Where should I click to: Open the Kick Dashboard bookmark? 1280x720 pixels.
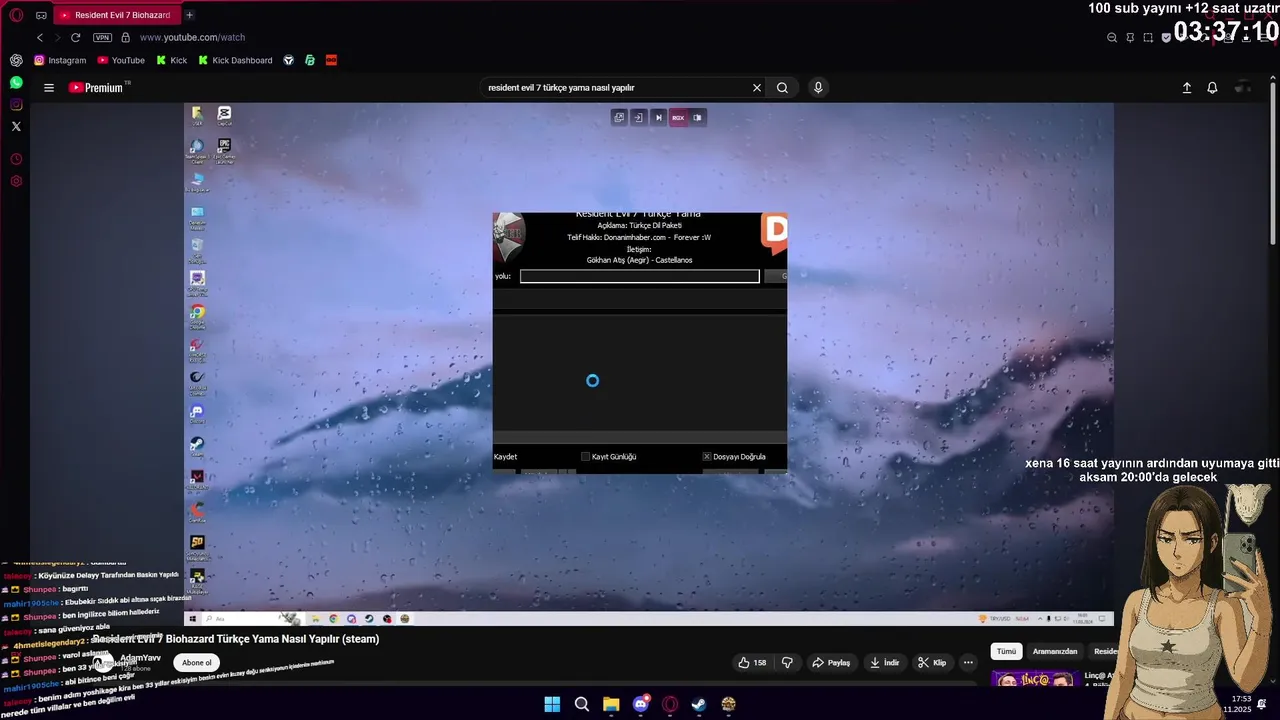(235, 60)
